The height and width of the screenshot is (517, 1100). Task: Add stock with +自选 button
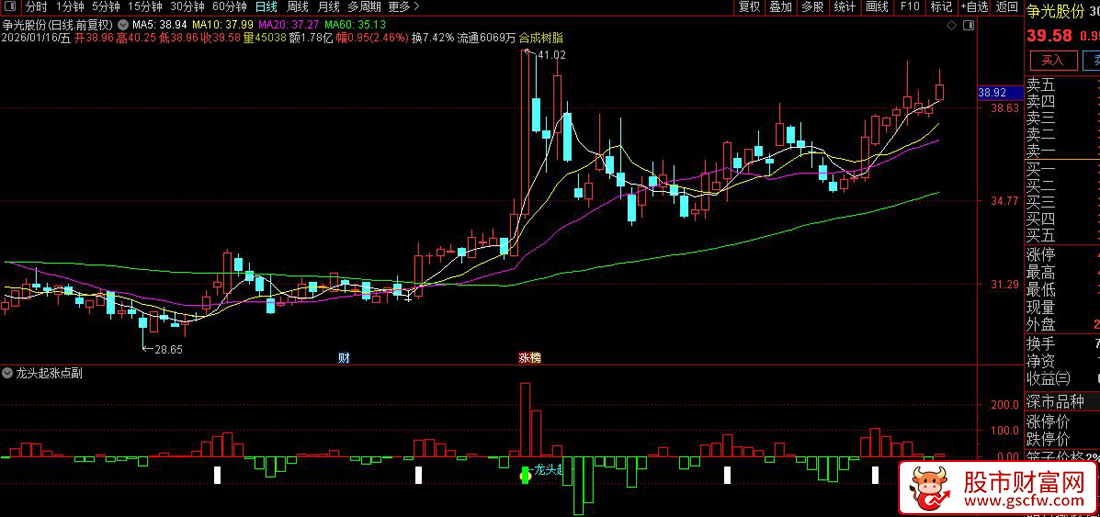coord(974,7)
